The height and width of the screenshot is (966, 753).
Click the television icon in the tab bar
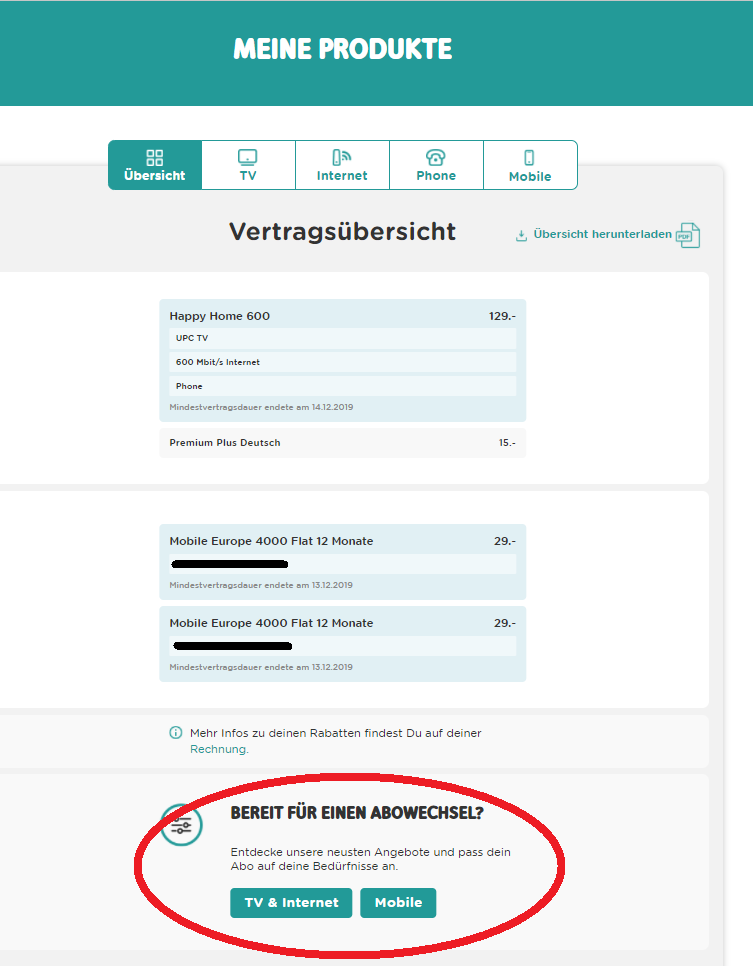point(248,158)
